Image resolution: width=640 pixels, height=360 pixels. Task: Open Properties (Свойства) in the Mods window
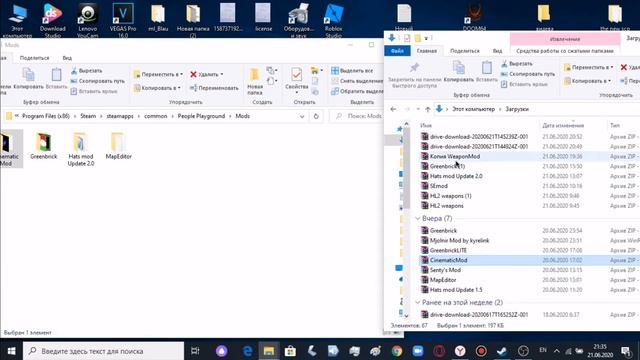(x=297, y=80)
